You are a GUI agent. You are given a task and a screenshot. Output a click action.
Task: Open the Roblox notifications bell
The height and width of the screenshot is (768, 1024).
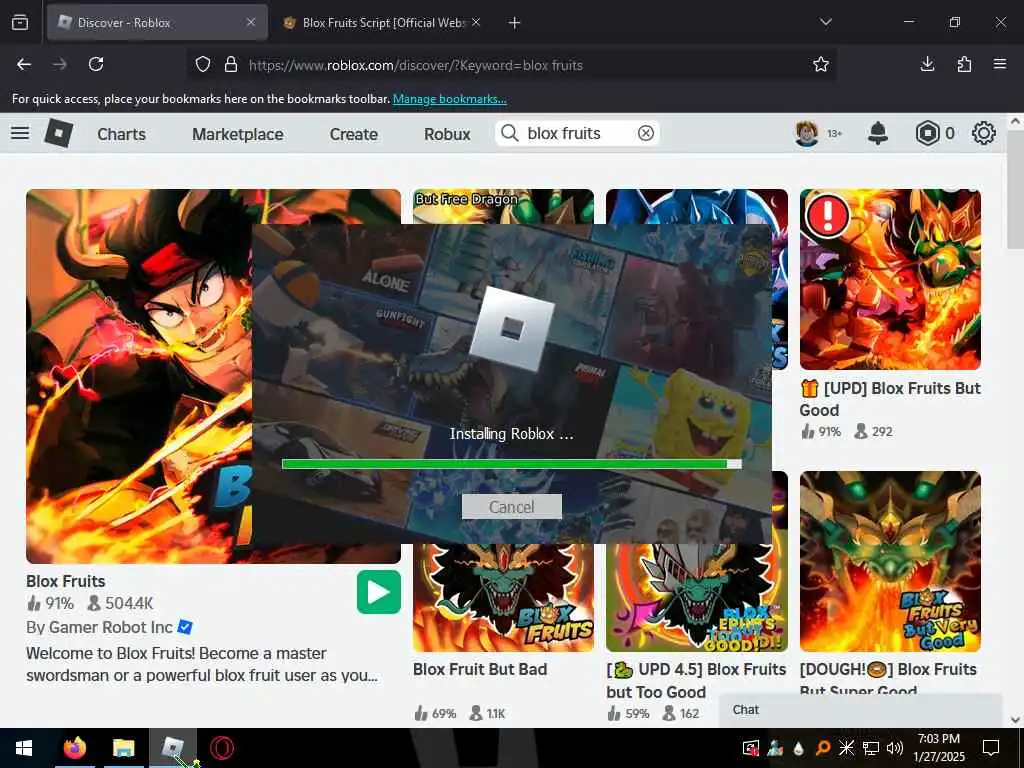click(x=878, y=133)
